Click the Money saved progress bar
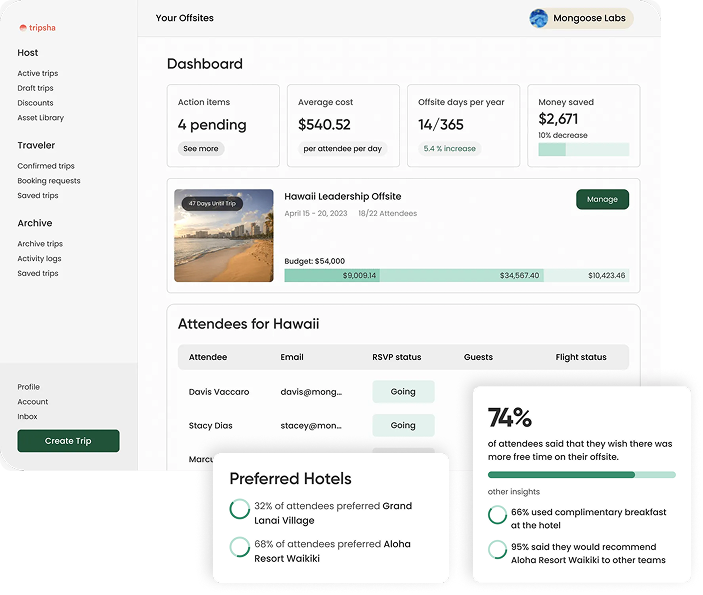Image resolution: width=703 pixels, height=595 pixels. tap(583, 149)
